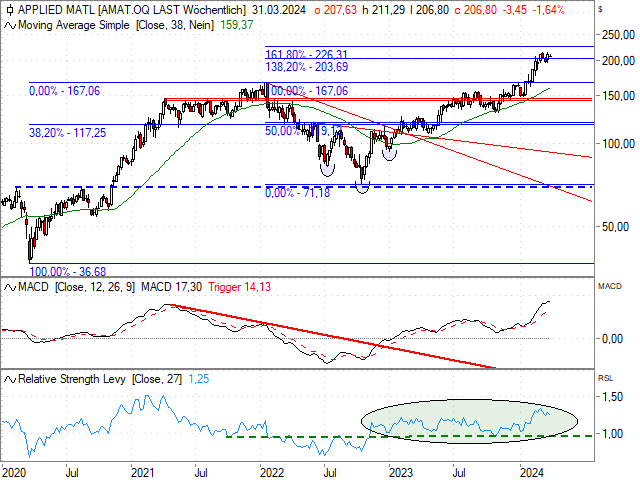Image resolution: width=640 pixels, height=480 pixels.
Task: Select Fibonacci label 161,80% - 226,31
Action: coord(307,54)
